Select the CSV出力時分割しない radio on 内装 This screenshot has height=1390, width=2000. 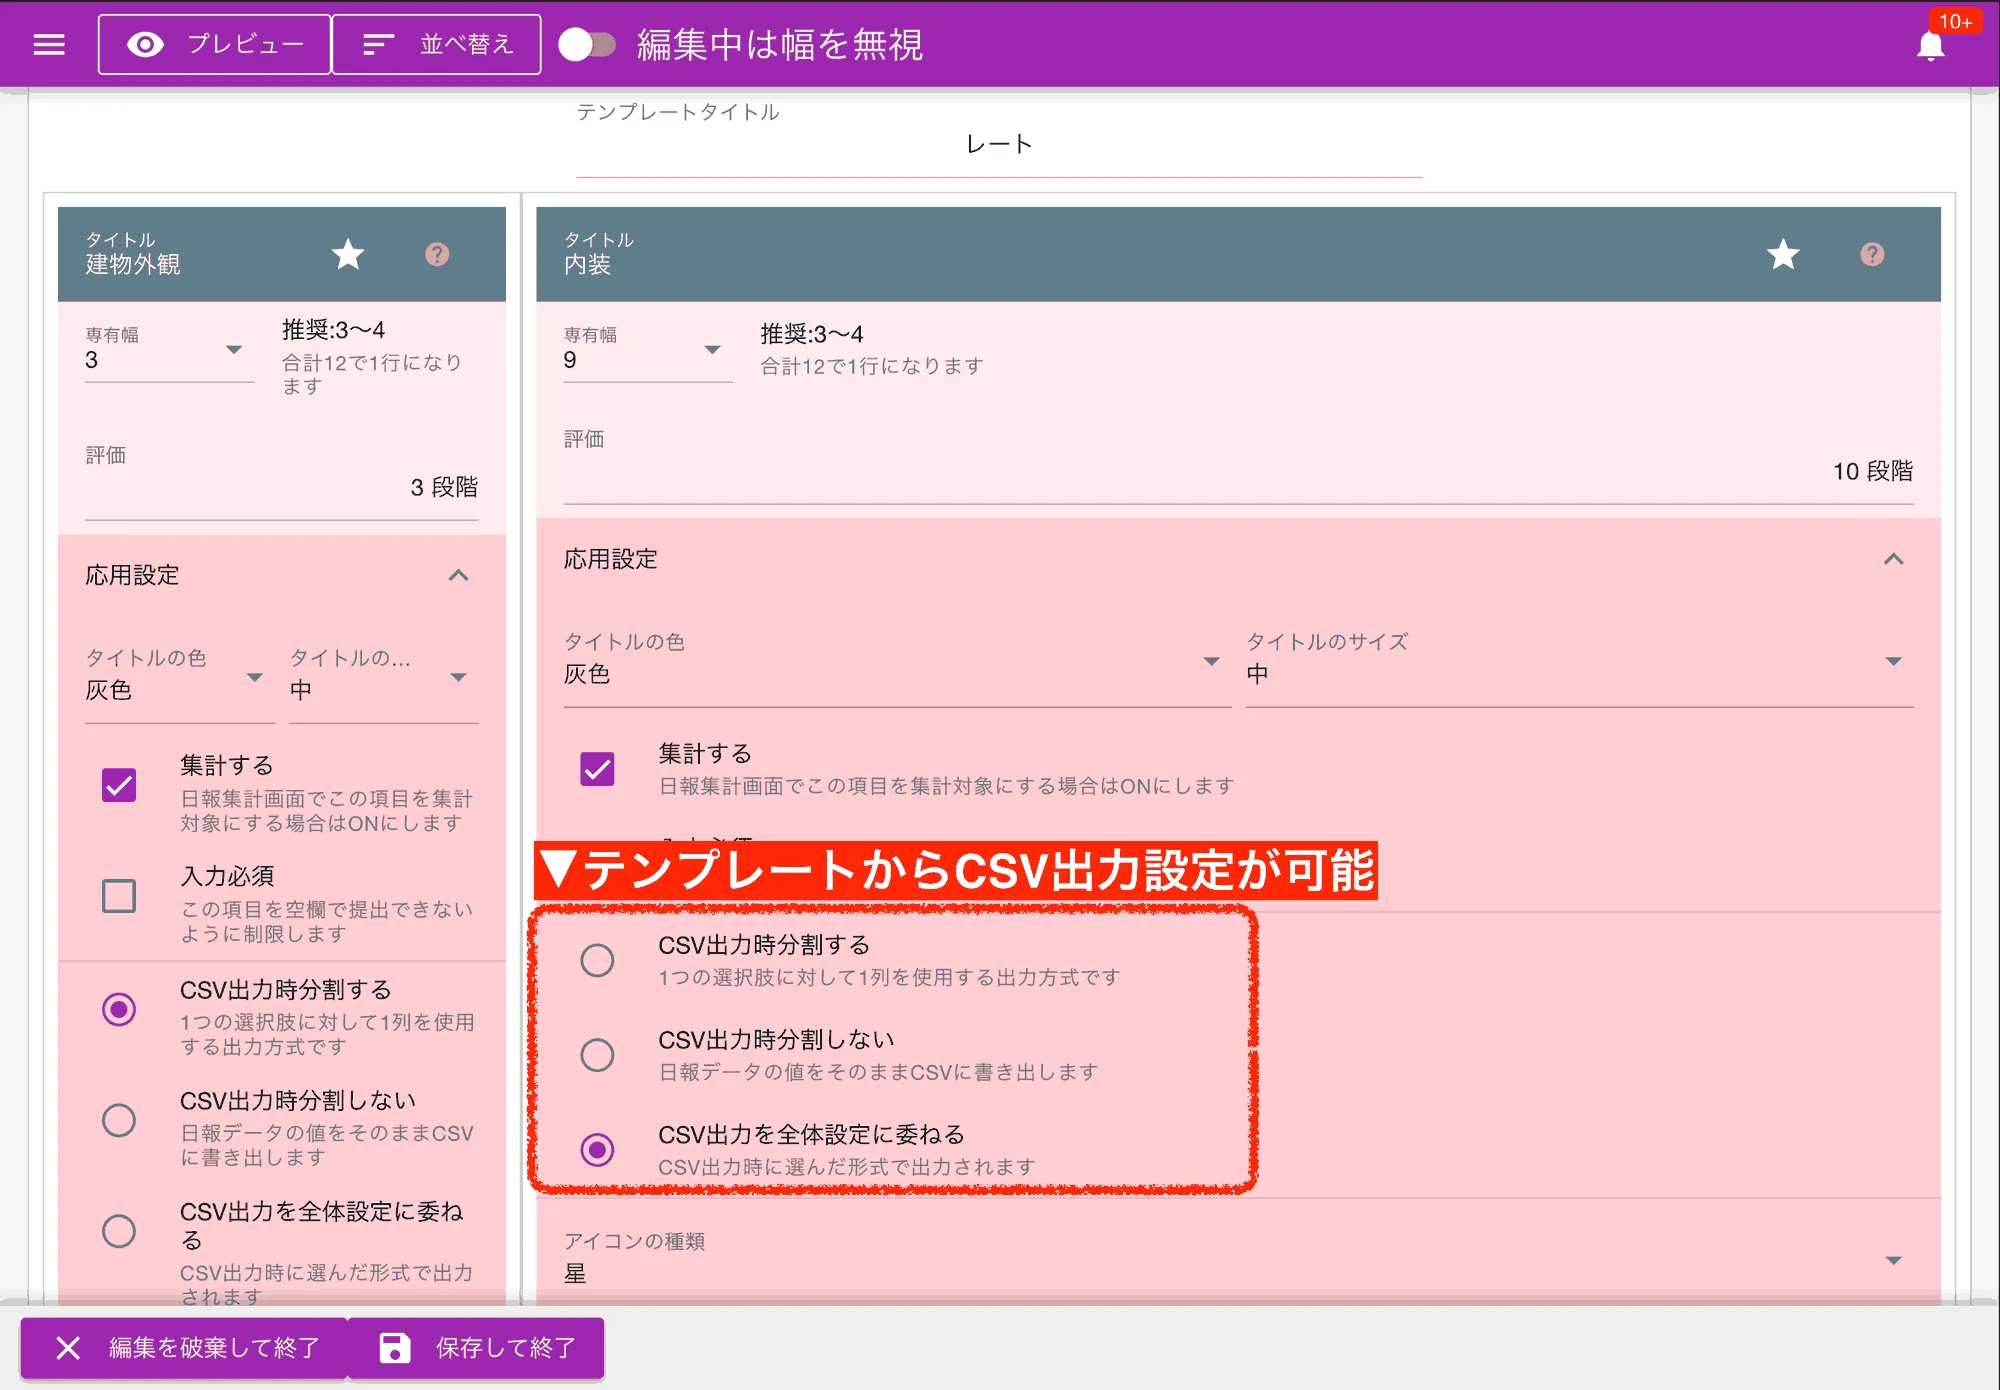[x=597, y=1055]
